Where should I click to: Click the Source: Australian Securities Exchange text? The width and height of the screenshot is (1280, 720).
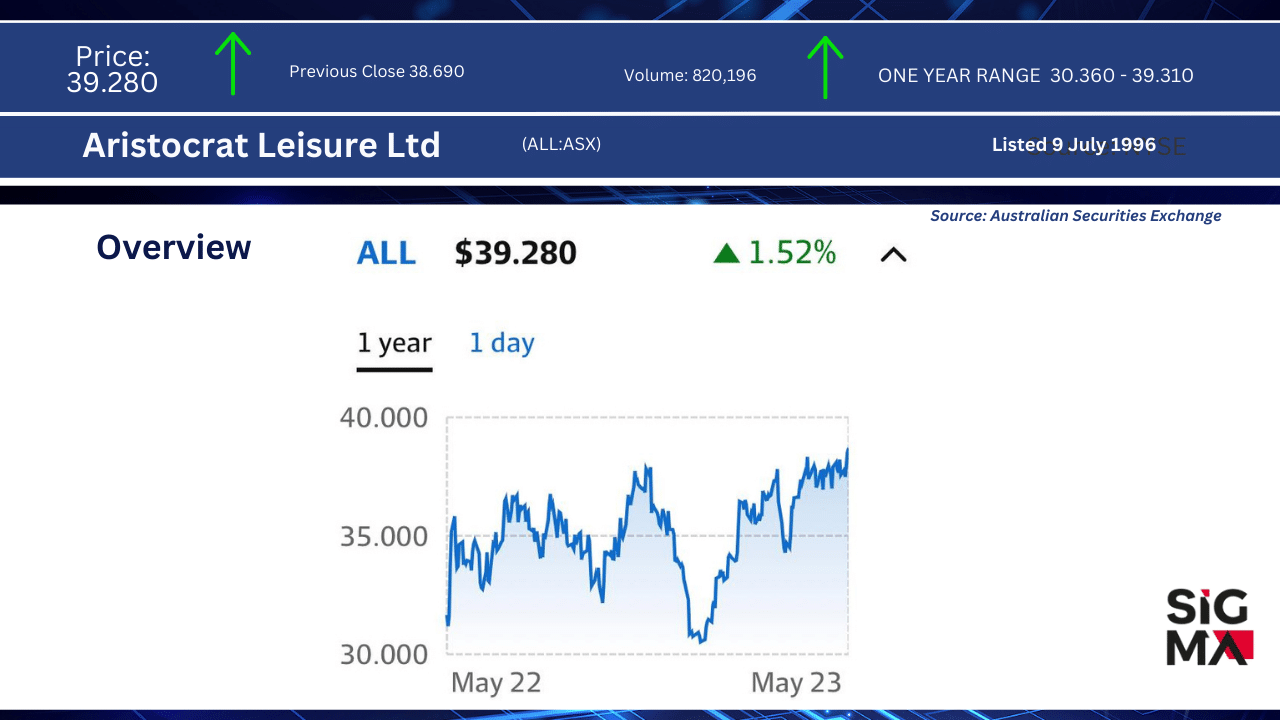pyautogui.click(x=1076, y=215)
